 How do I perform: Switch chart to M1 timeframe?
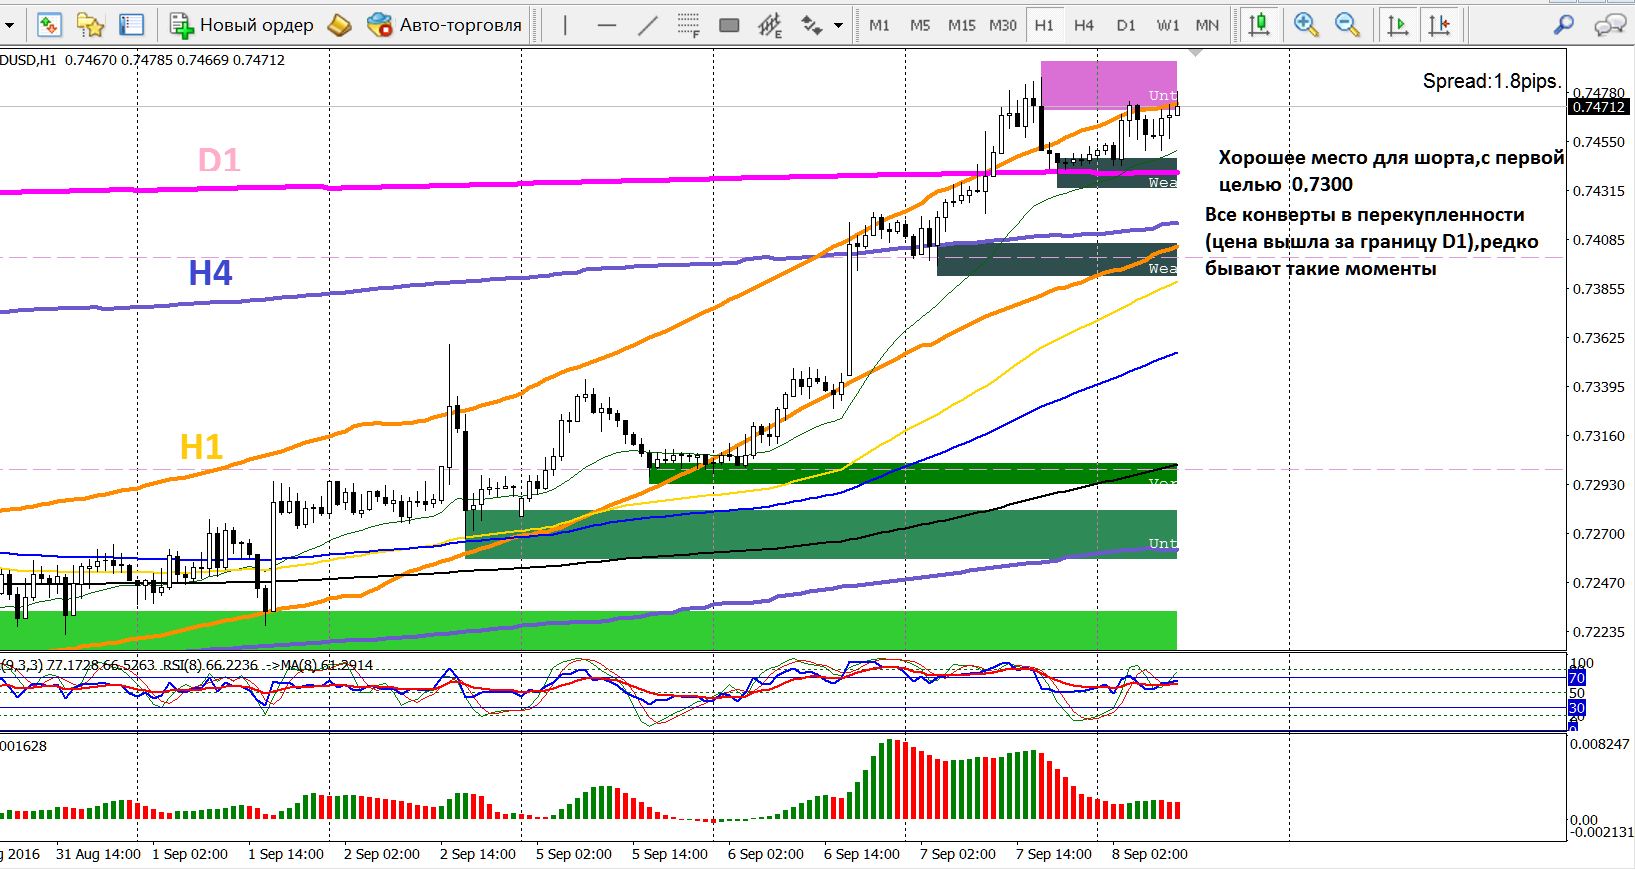(879, 25)
